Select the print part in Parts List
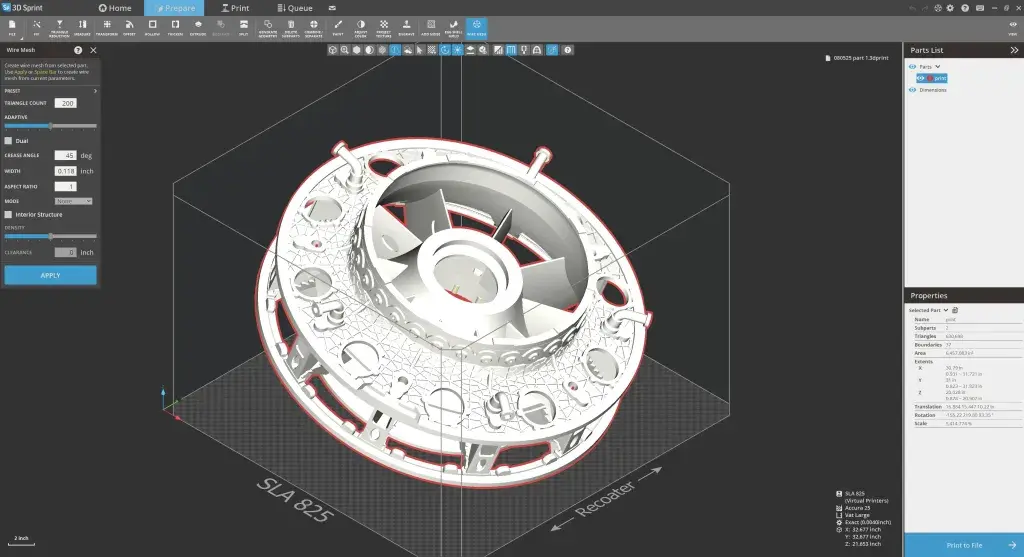This screenshot has width=1024, height=557. [x=932, y=78]
